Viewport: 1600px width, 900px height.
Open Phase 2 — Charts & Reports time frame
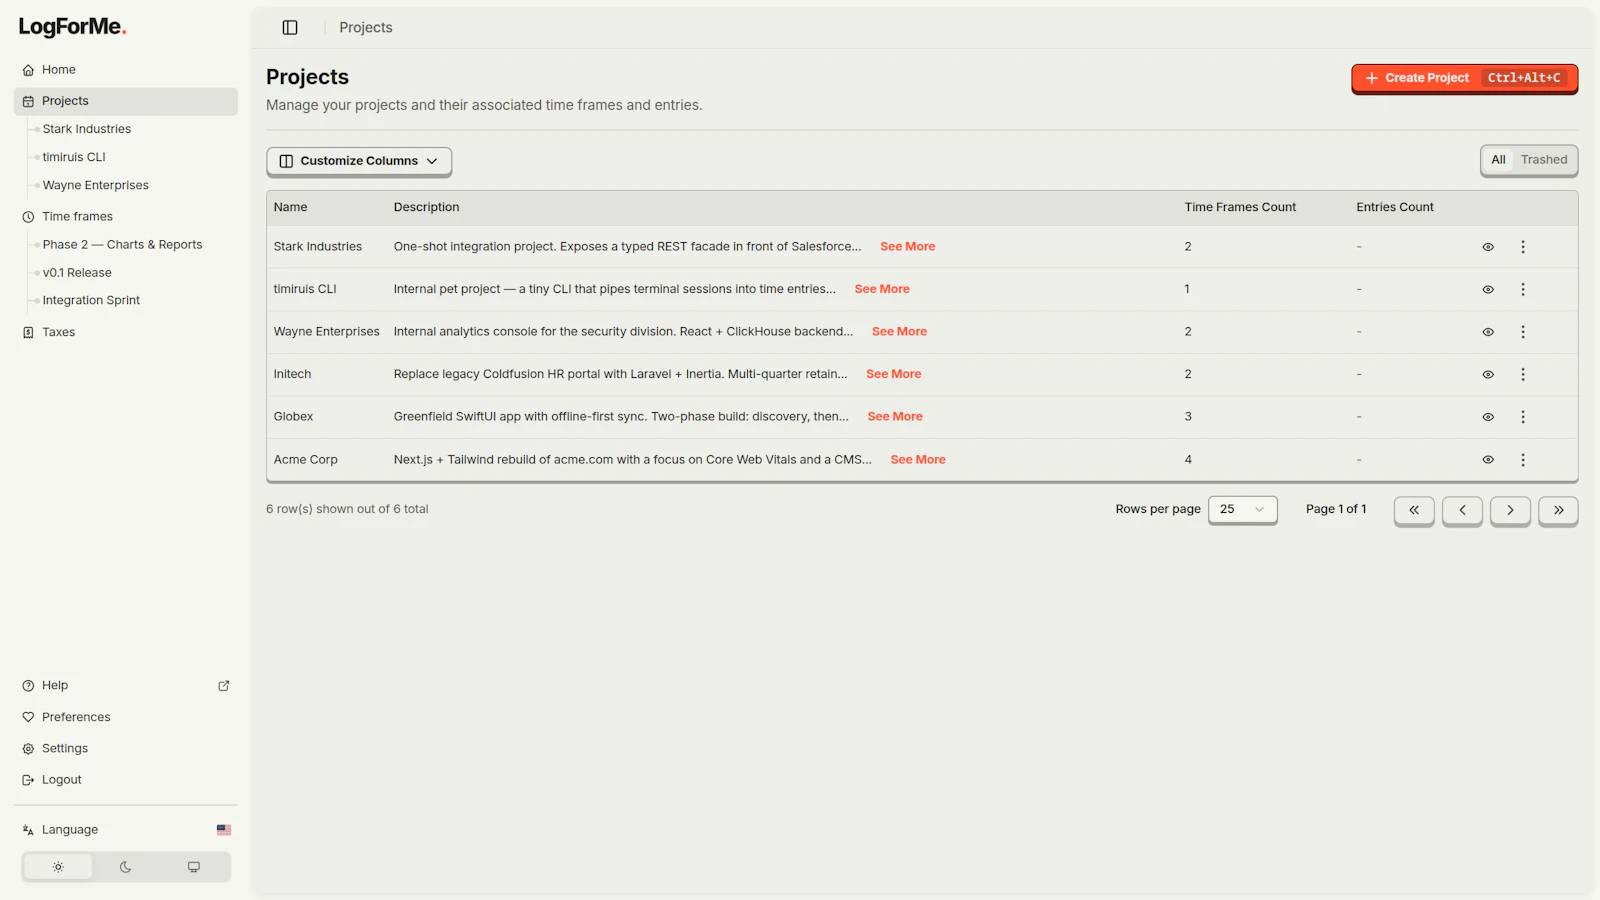122,245
